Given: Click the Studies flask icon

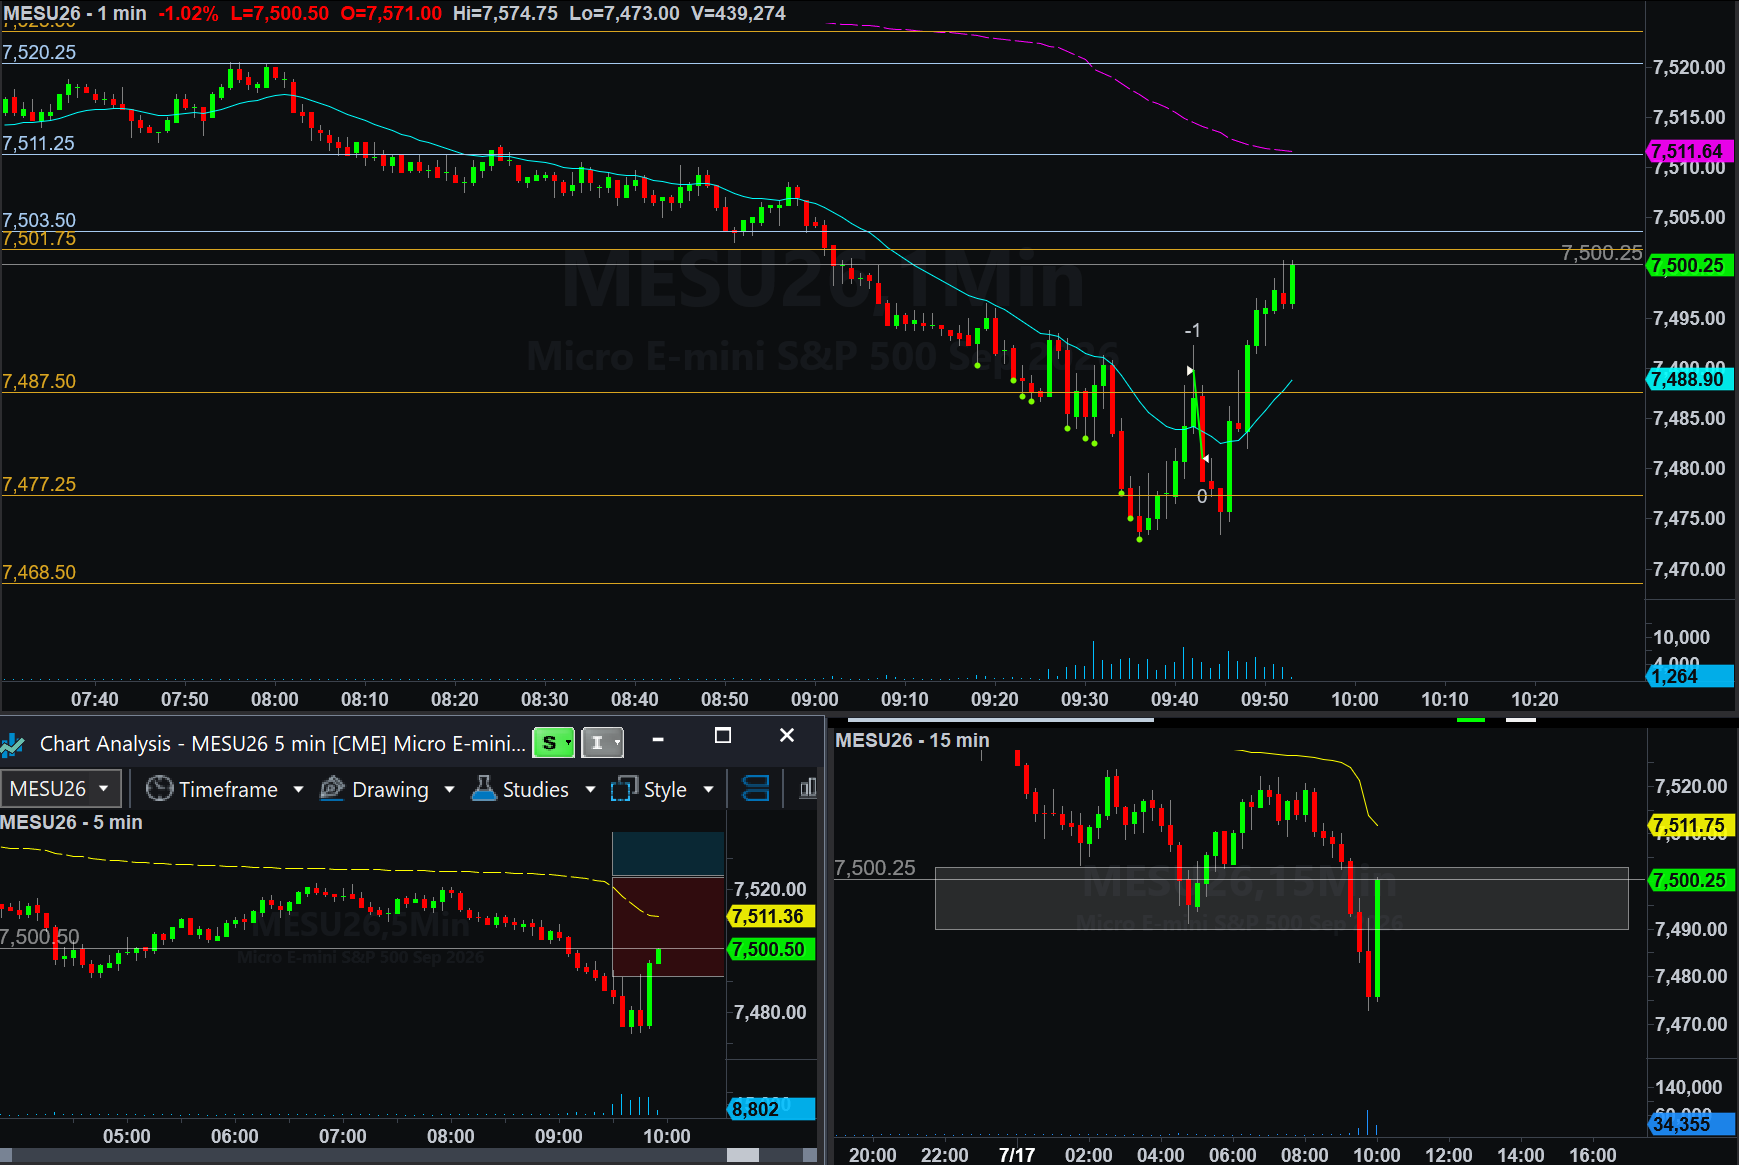Looking at the screenshot, I should (x=484, y=788).
